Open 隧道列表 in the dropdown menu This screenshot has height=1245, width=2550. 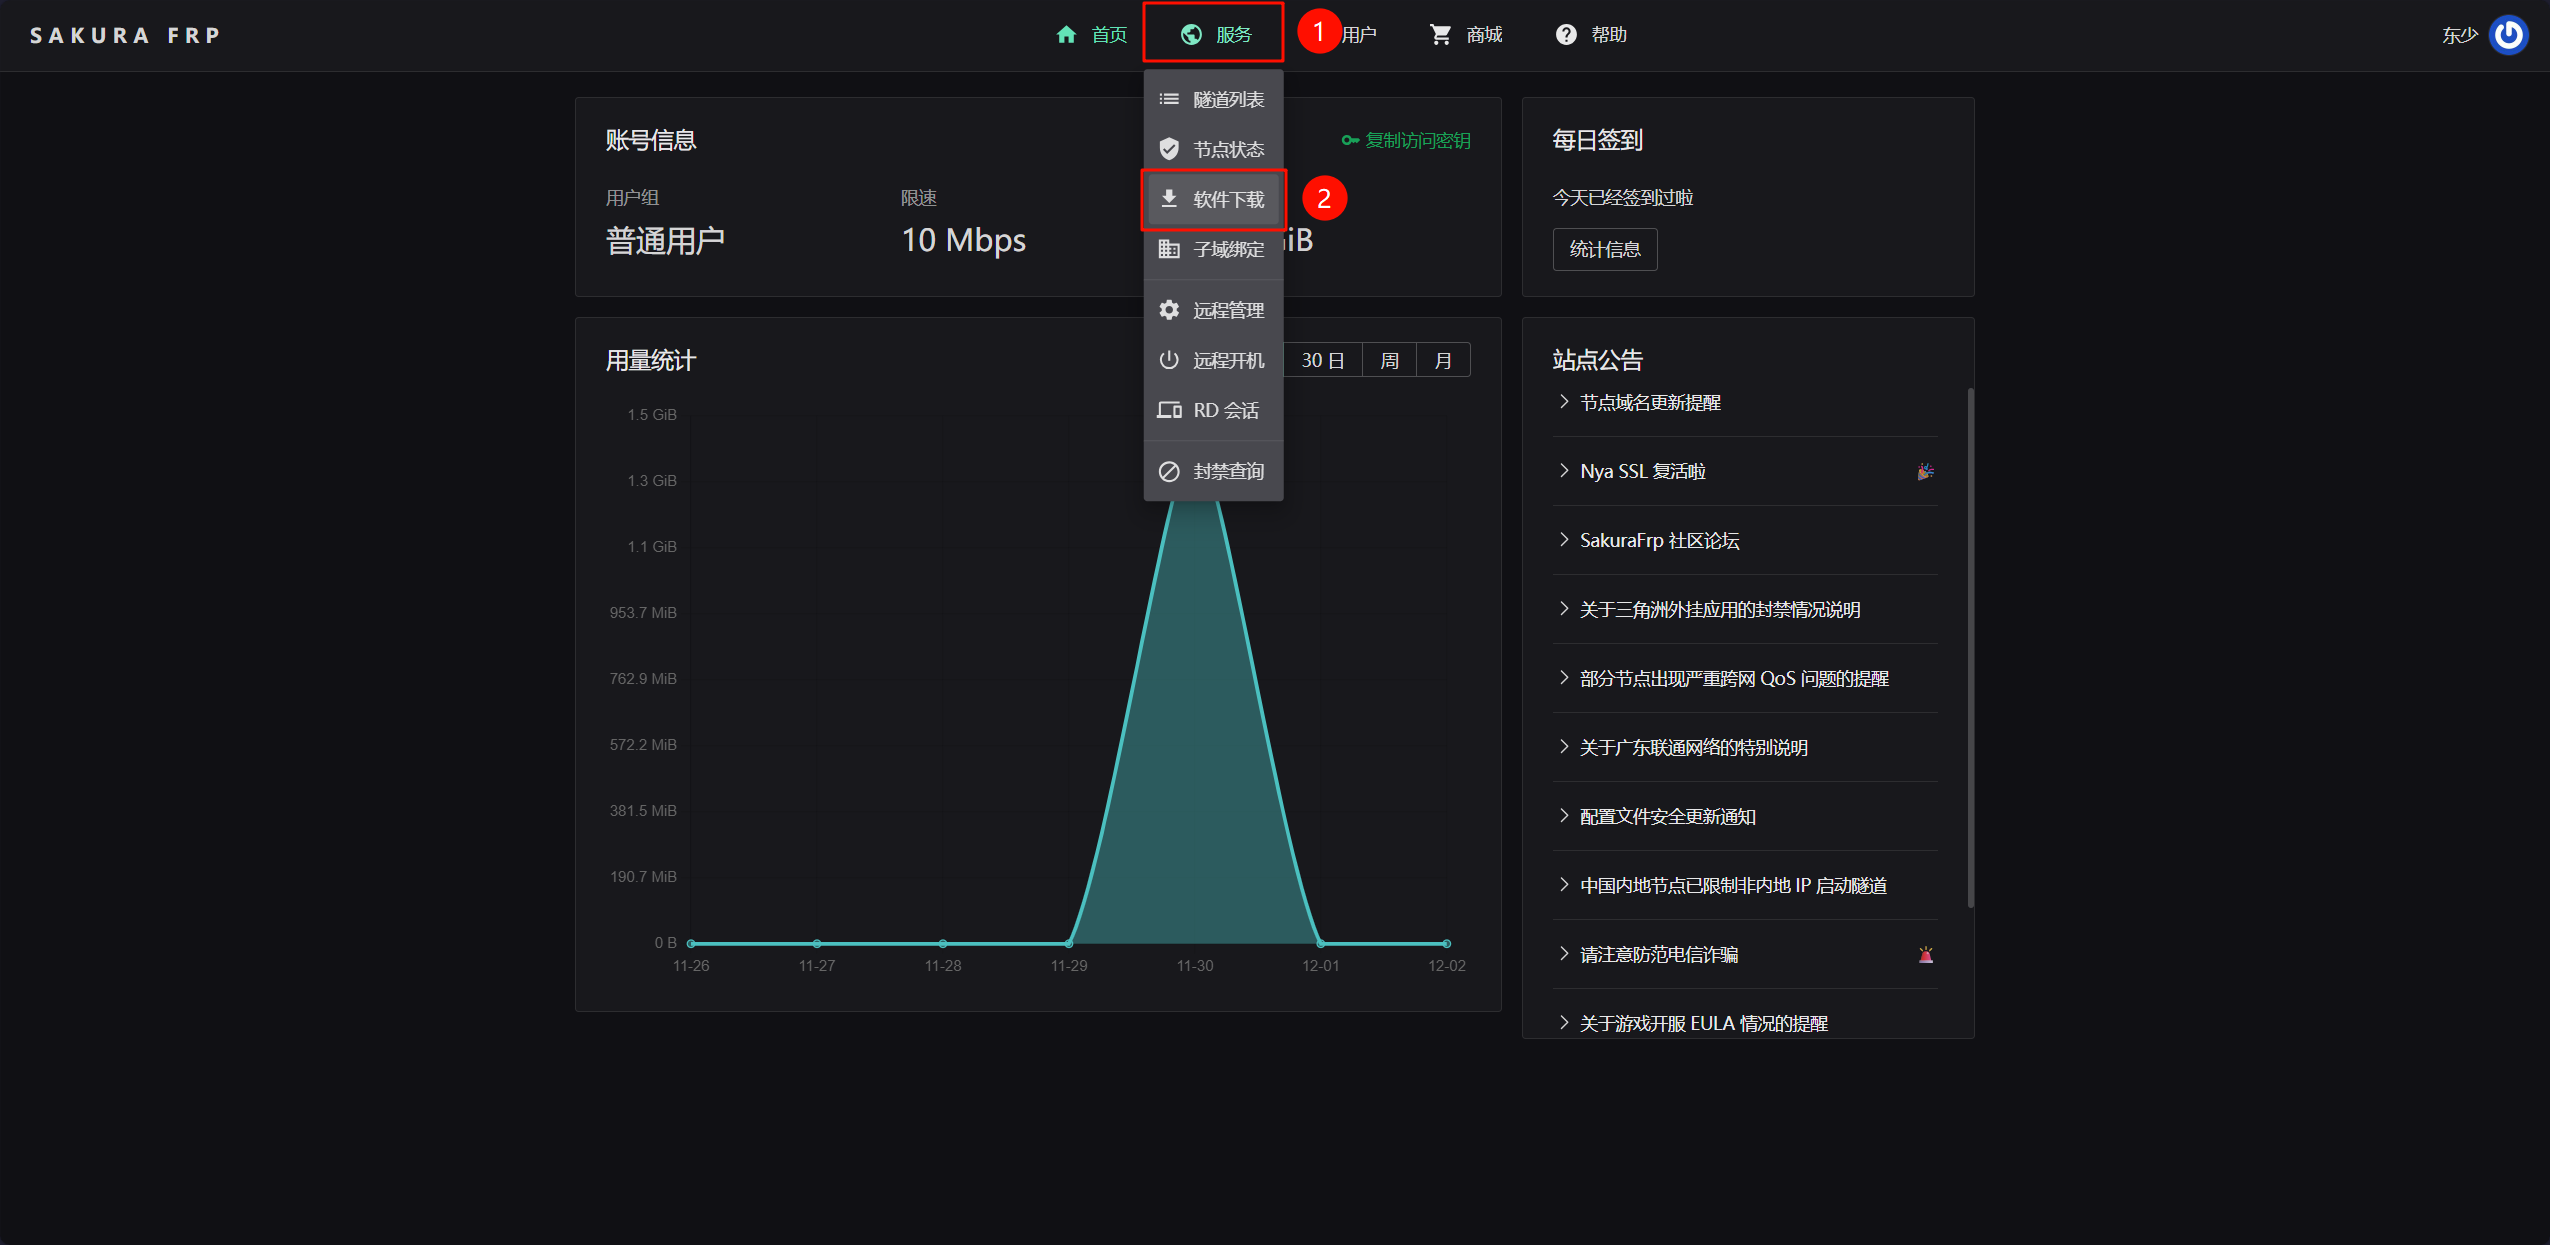(1227, 100)
